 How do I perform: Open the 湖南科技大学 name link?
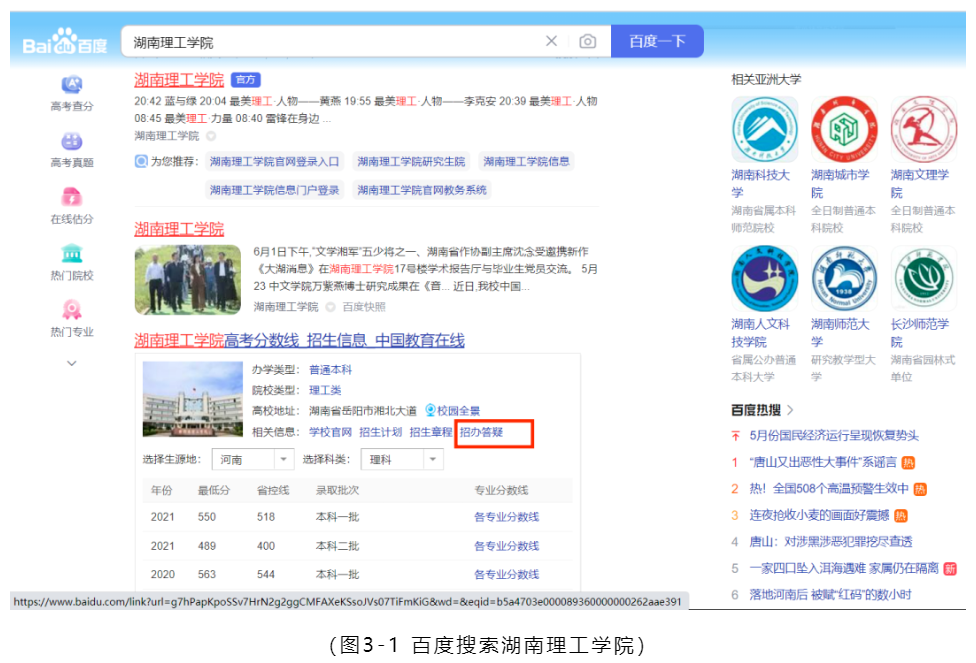(761, 184)
